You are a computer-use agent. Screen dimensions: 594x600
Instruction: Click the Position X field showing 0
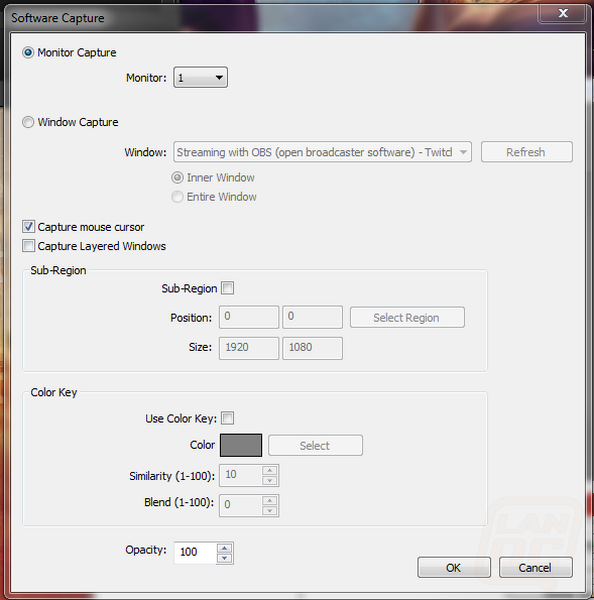[249, 317]
